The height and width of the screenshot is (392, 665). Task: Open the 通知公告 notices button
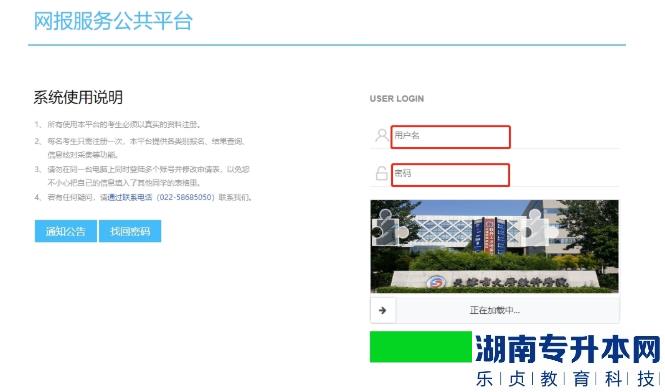66,231
